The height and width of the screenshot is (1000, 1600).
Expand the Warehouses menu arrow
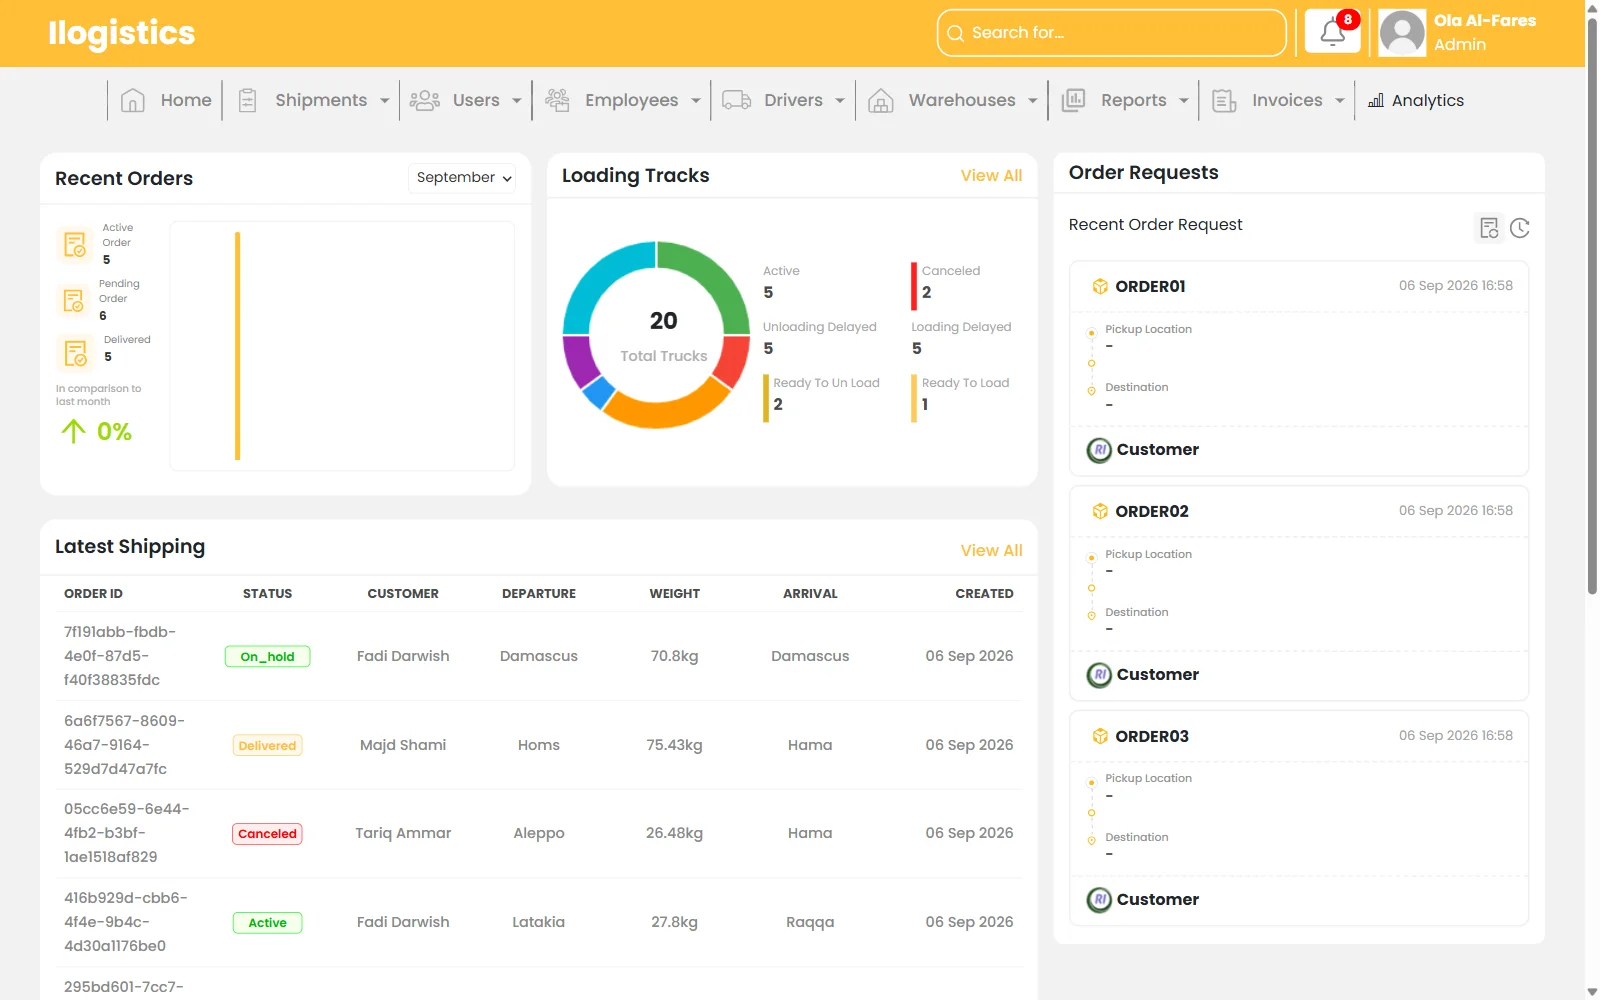[1033, 101]
